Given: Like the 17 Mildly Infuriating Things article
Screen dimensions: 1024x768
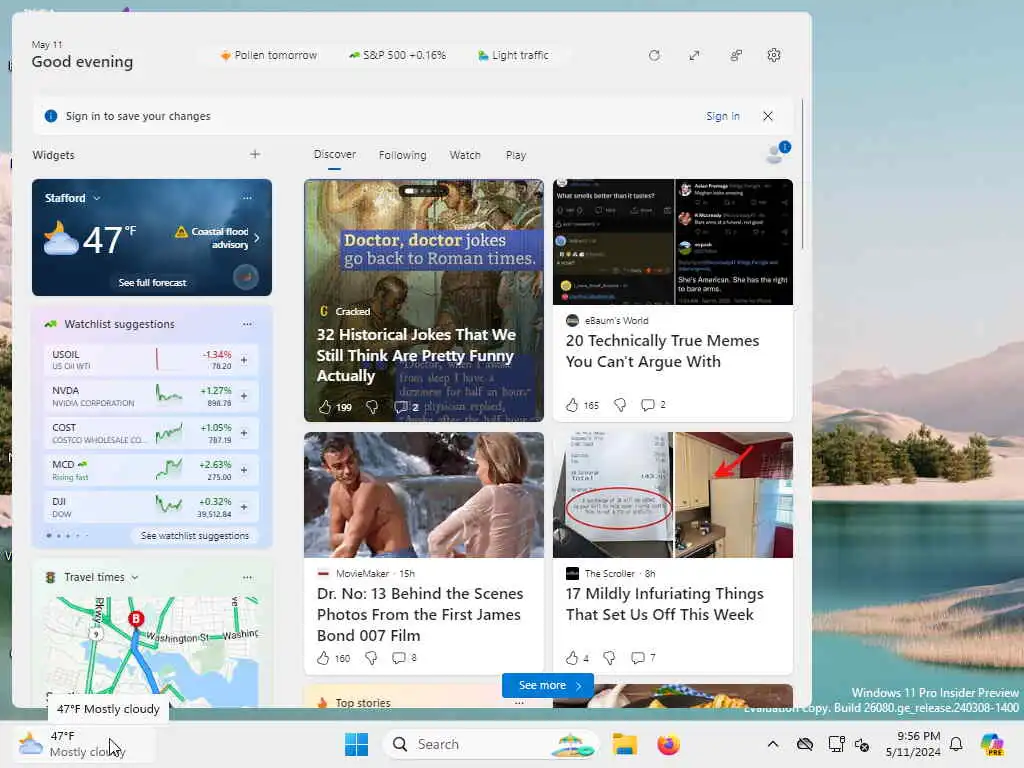Looking at the screenshot, I should 572,658.
